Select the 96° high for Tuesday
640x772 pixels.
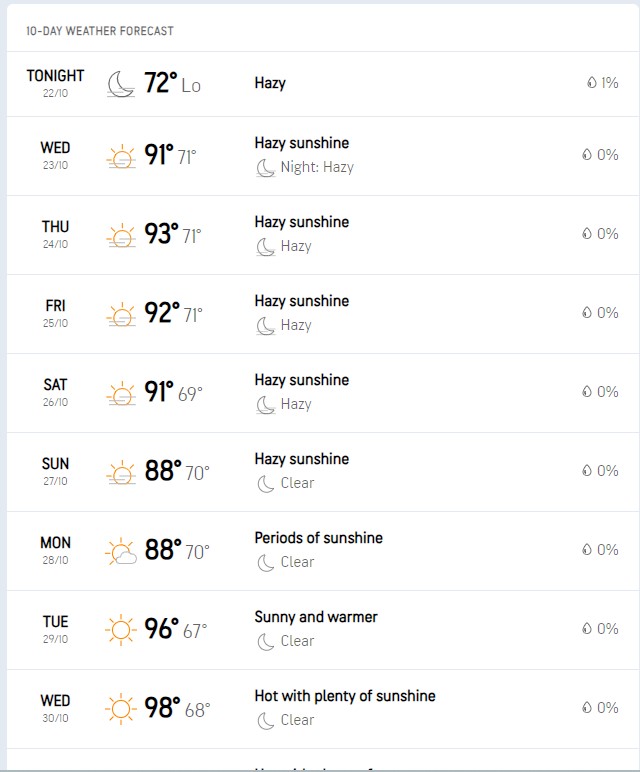pos(161,630)
